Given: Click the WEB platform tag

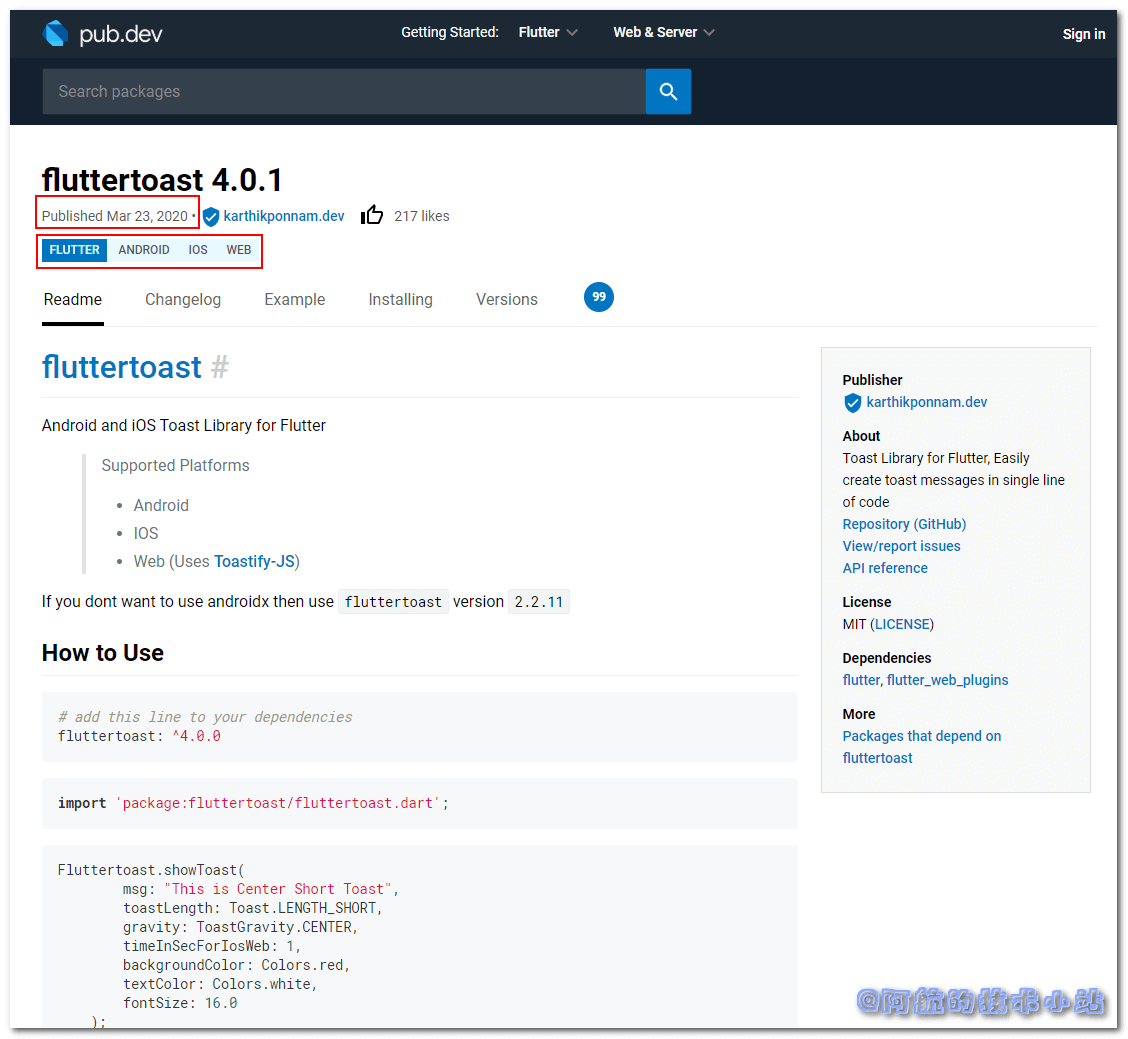Looking at the screenshot, I should click(239, 250).
